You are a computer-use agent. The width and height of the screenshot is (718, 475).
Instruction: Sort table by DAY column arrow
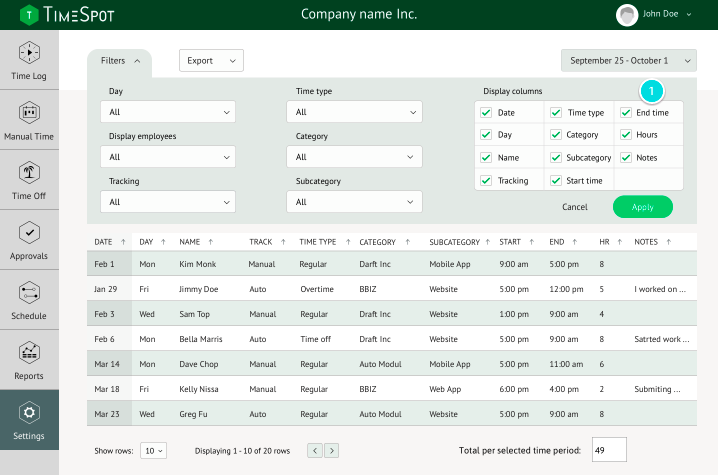click(x=163, y=242)
